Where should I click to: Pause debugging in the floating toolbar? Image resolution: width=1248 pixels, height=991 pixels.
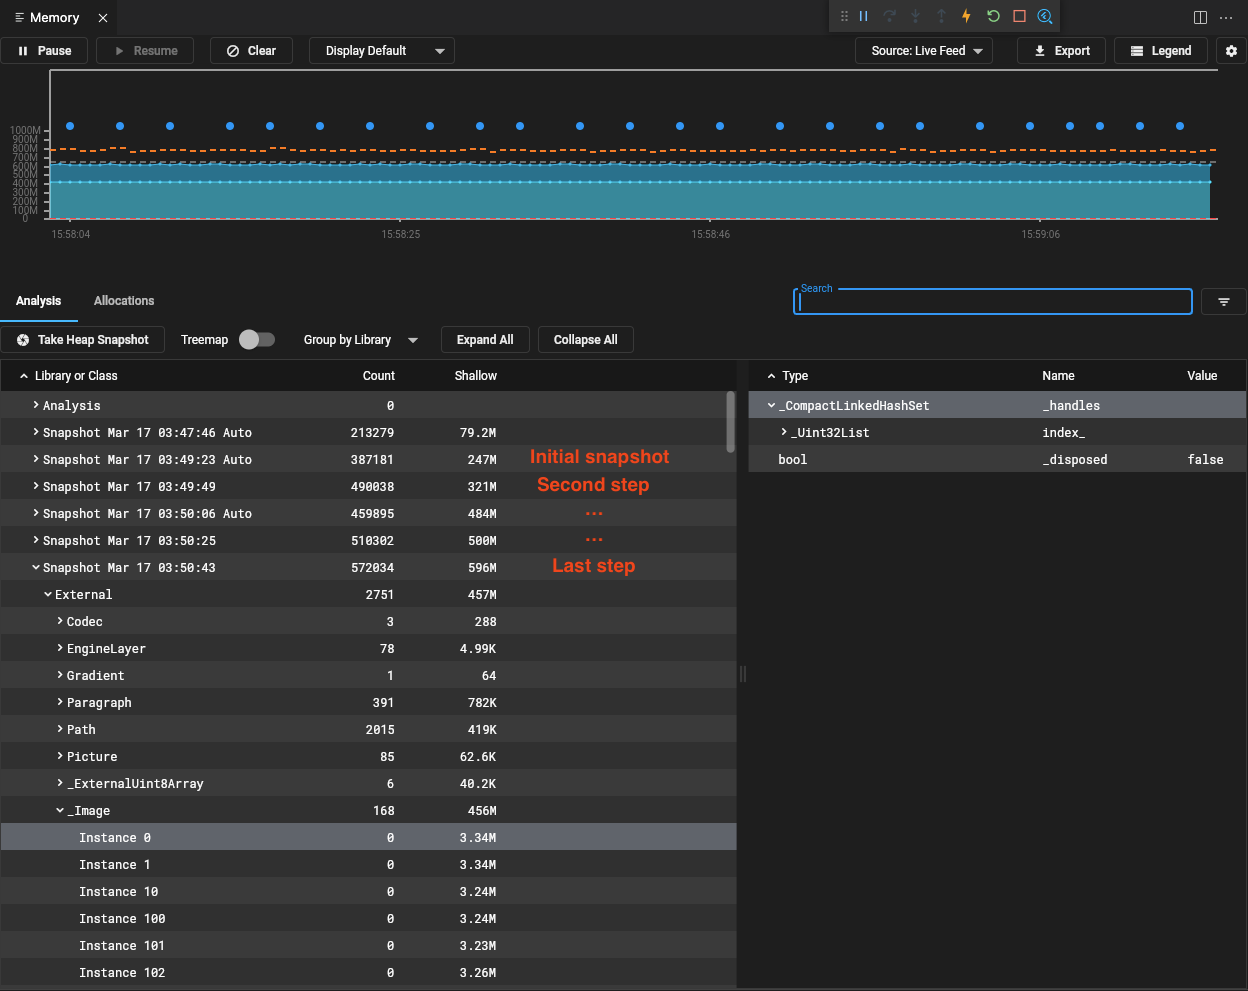pos(863,16)
